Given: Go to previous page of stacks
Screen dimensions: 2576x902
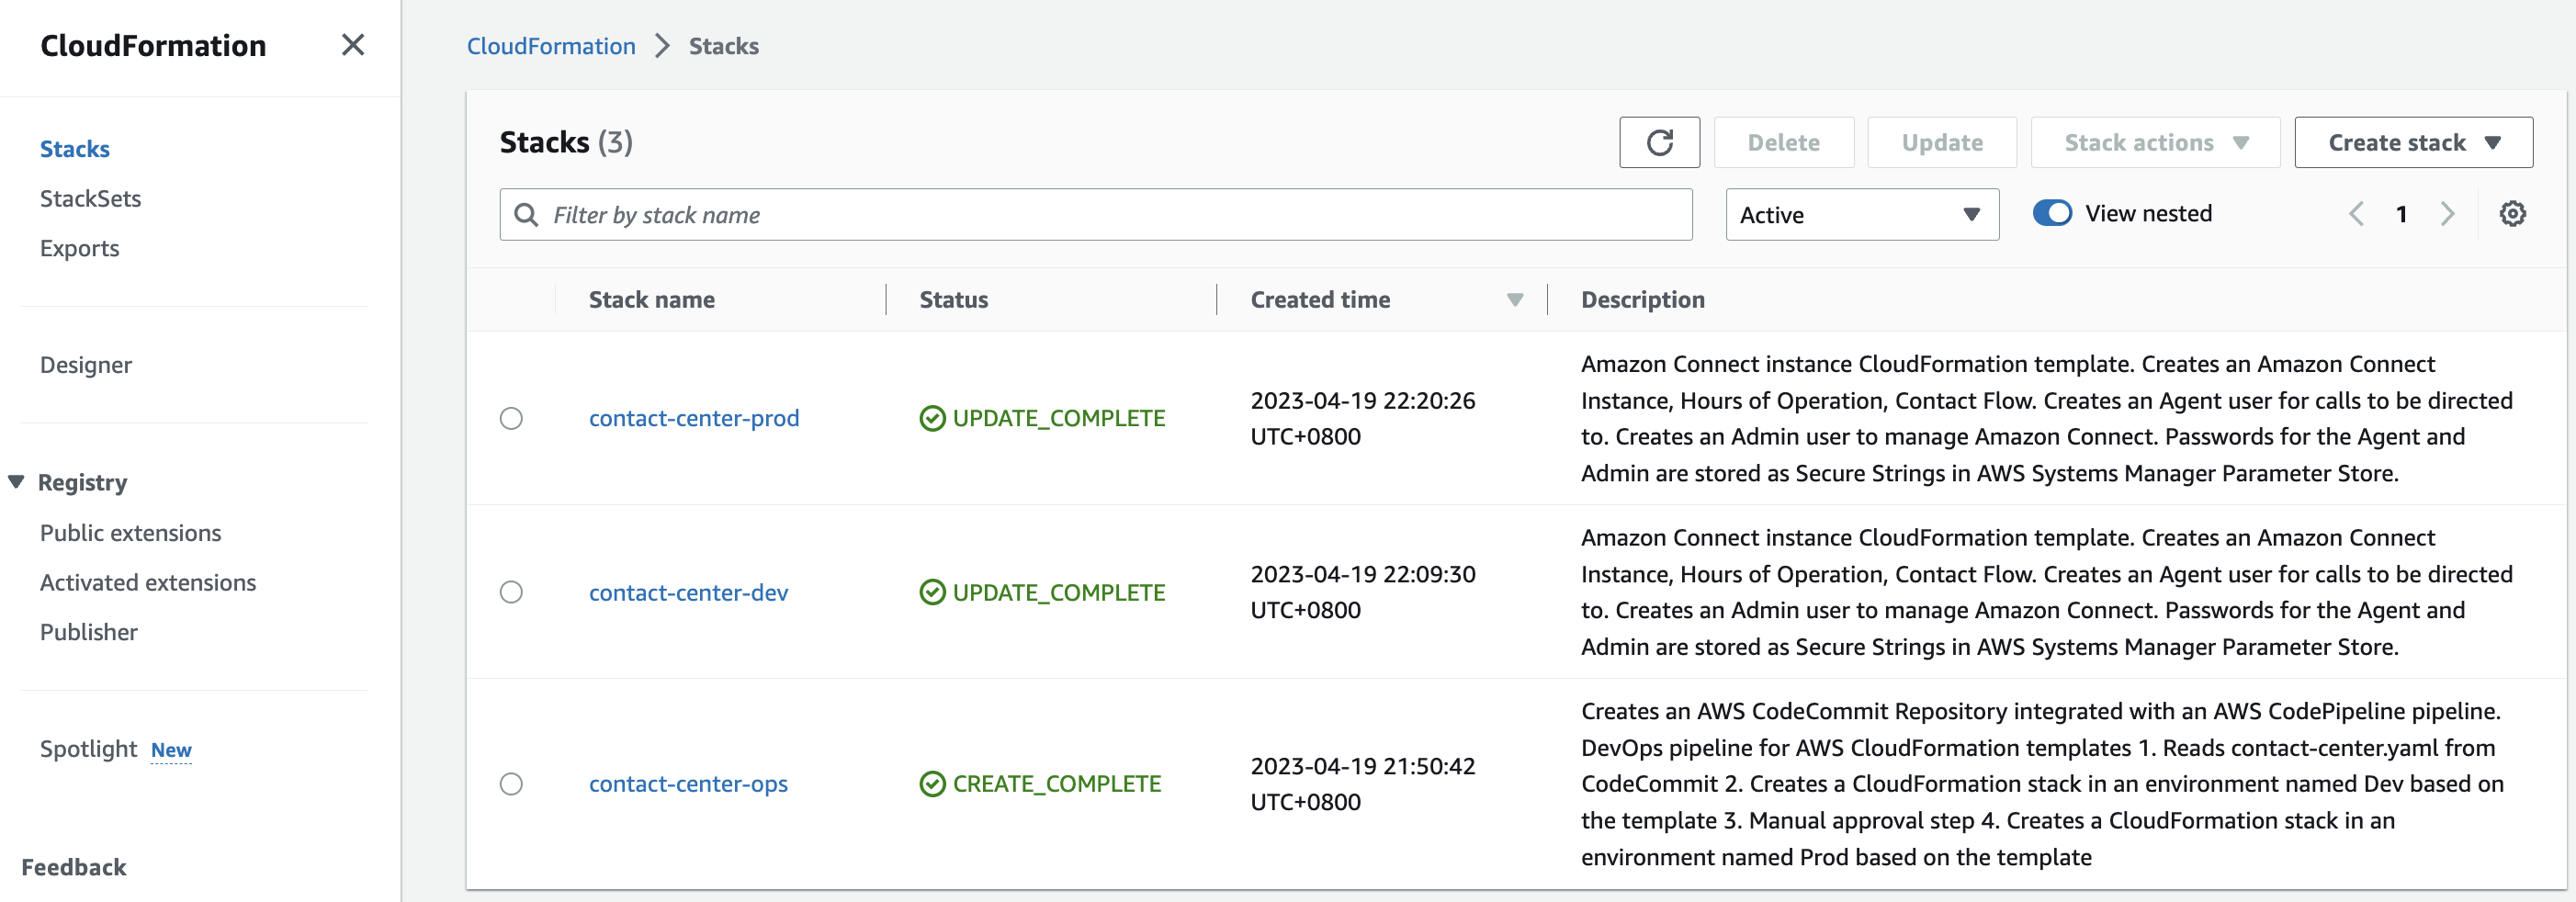Looking at the screenshot, I should (x=2356, y=214).
